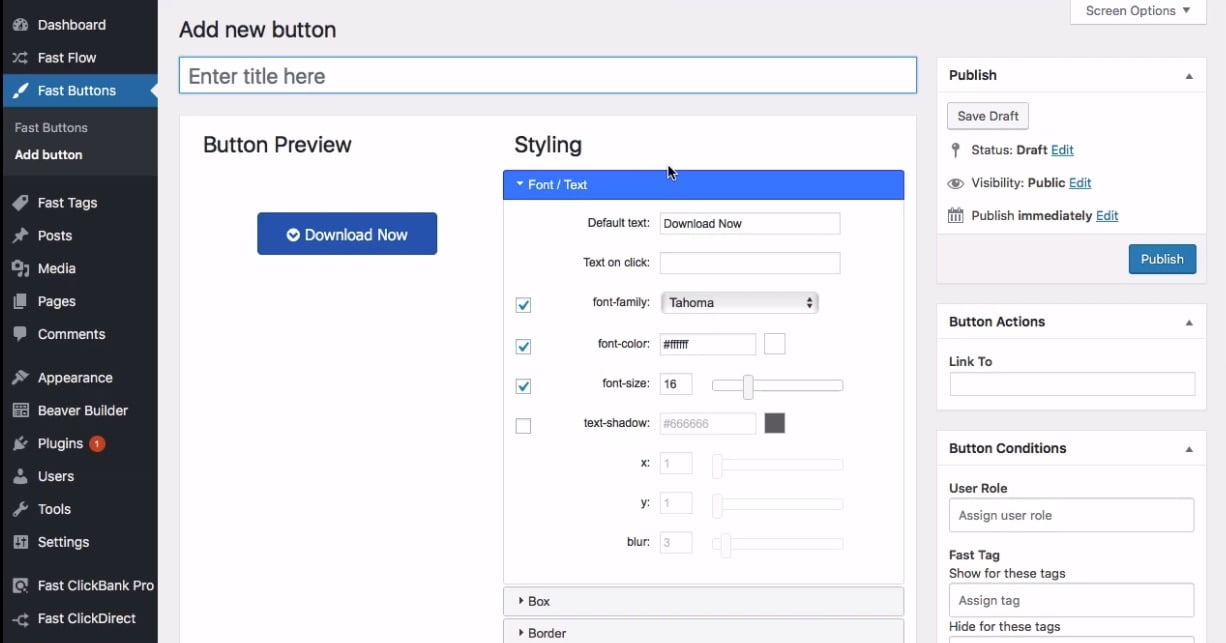
Task: Click the Publish button
Action: tap(1162, 259)
